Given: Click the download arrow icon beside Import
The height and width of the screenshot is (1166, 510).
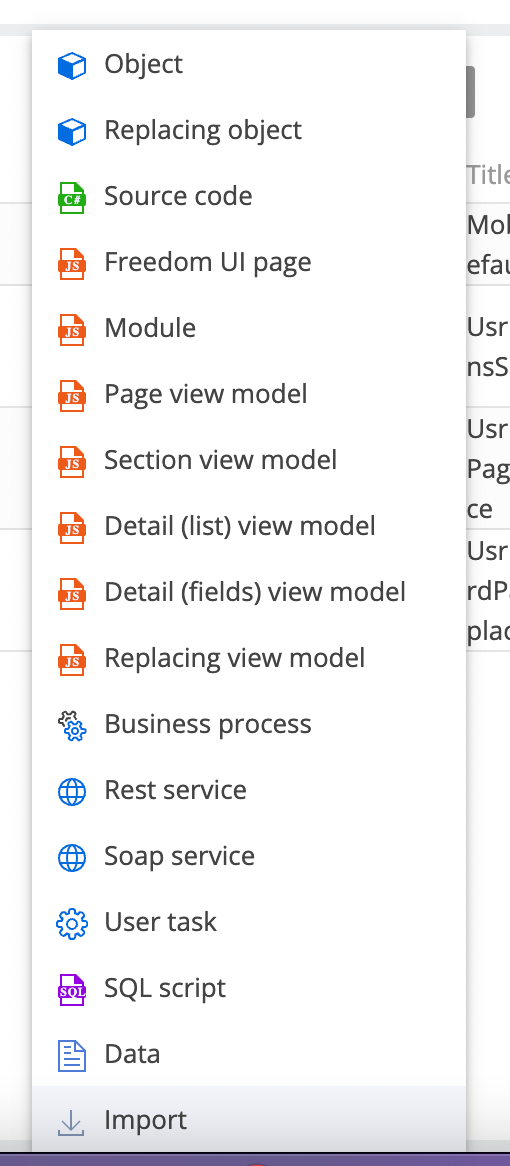Looking at the screenshot, I should 72,1122.
